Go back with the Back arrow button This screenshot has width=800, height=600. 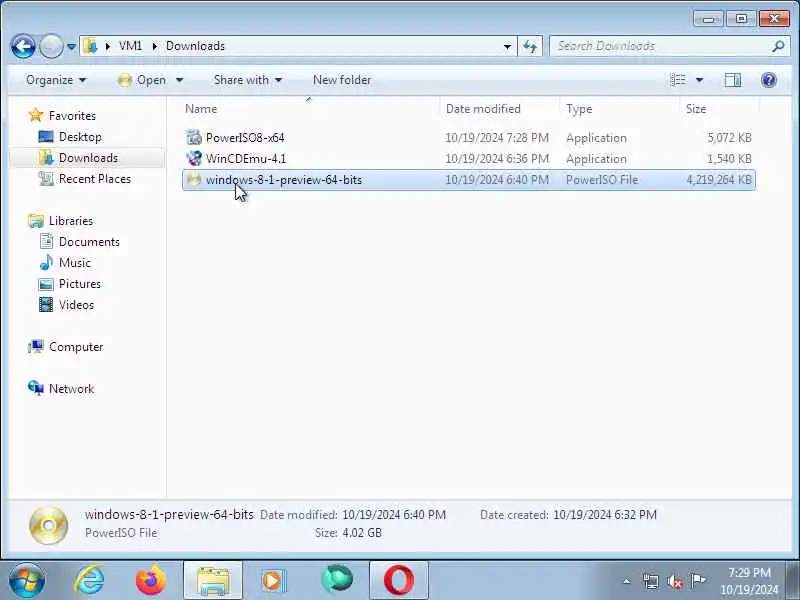pos(23,47)
